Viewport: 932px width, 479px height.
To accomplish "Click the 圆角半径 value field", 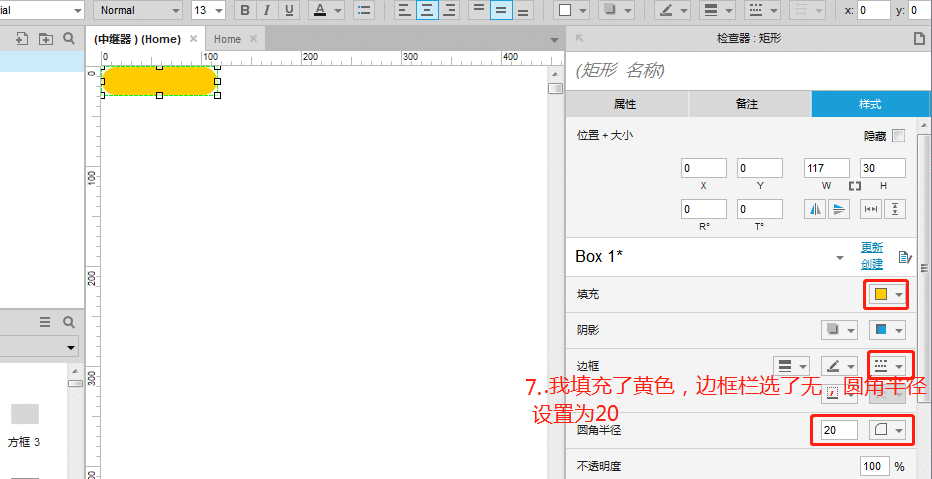I will [x=837, y=430].
